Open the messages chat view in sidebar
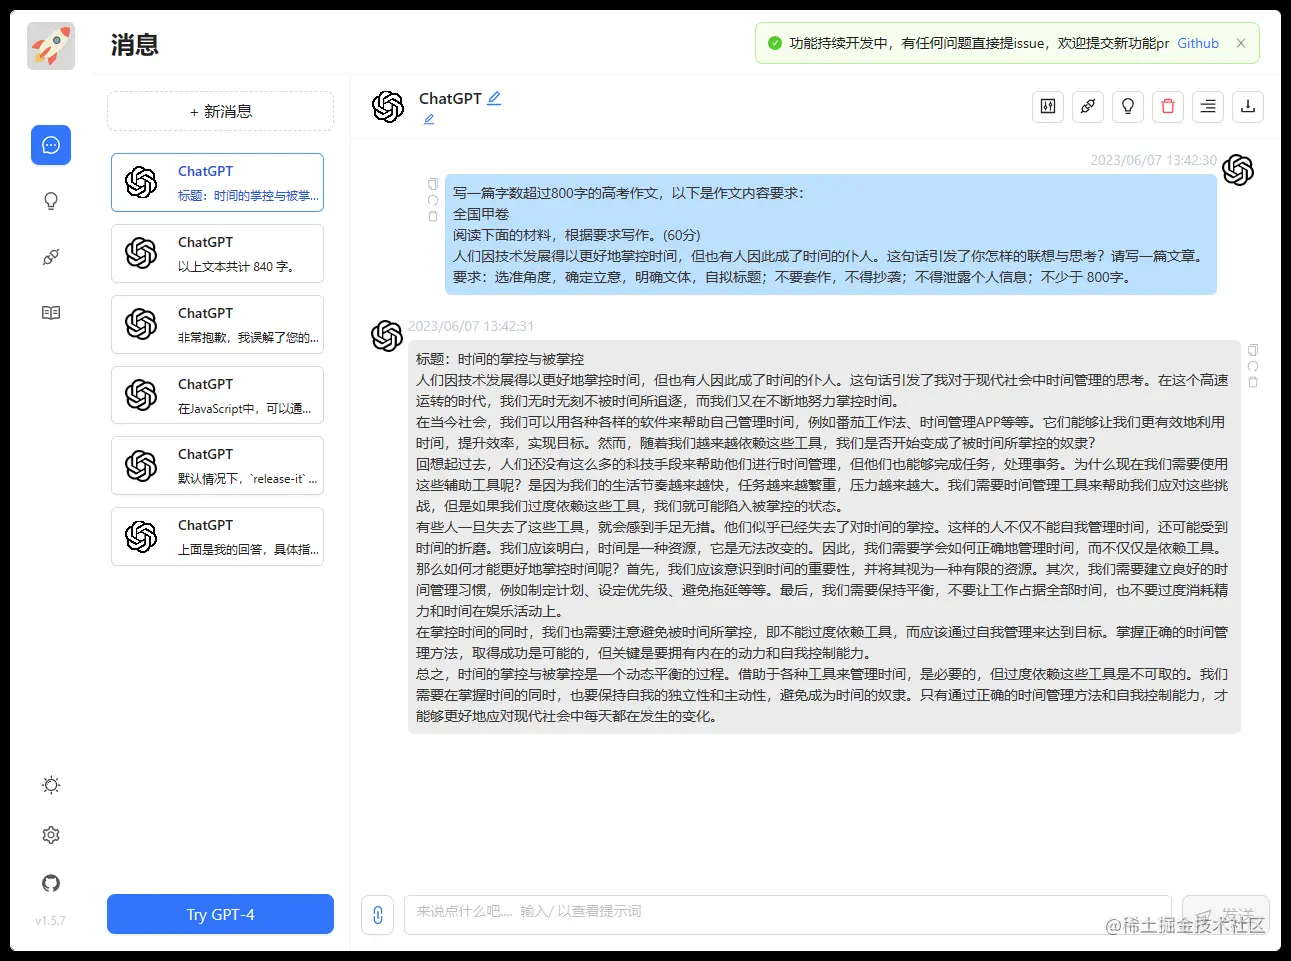Viewport: 1291px width, 961px height. click(51, 145)
